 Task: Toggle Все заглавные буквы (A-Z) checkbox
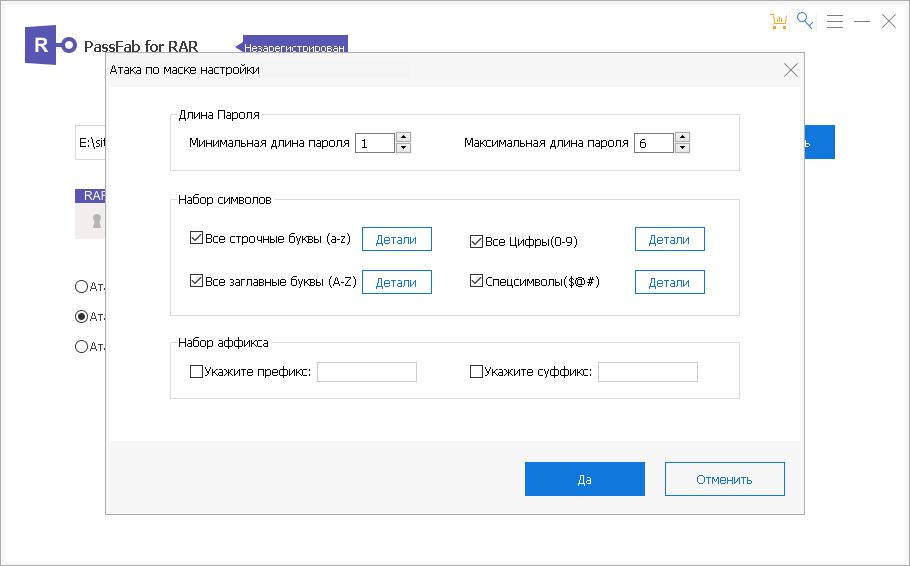click(x=196, y=280)
